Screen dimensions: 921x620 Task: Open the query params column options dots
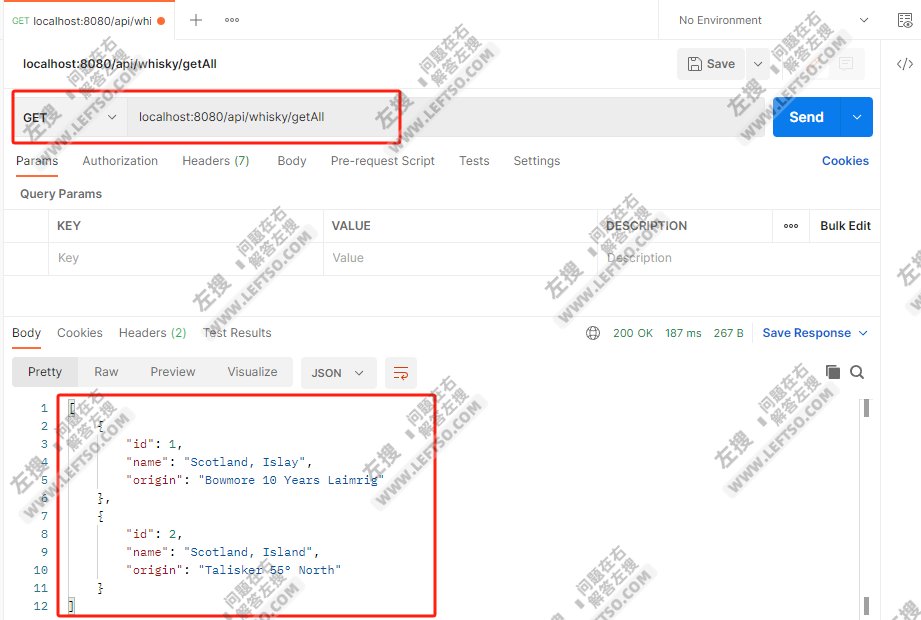click(791, 226)
